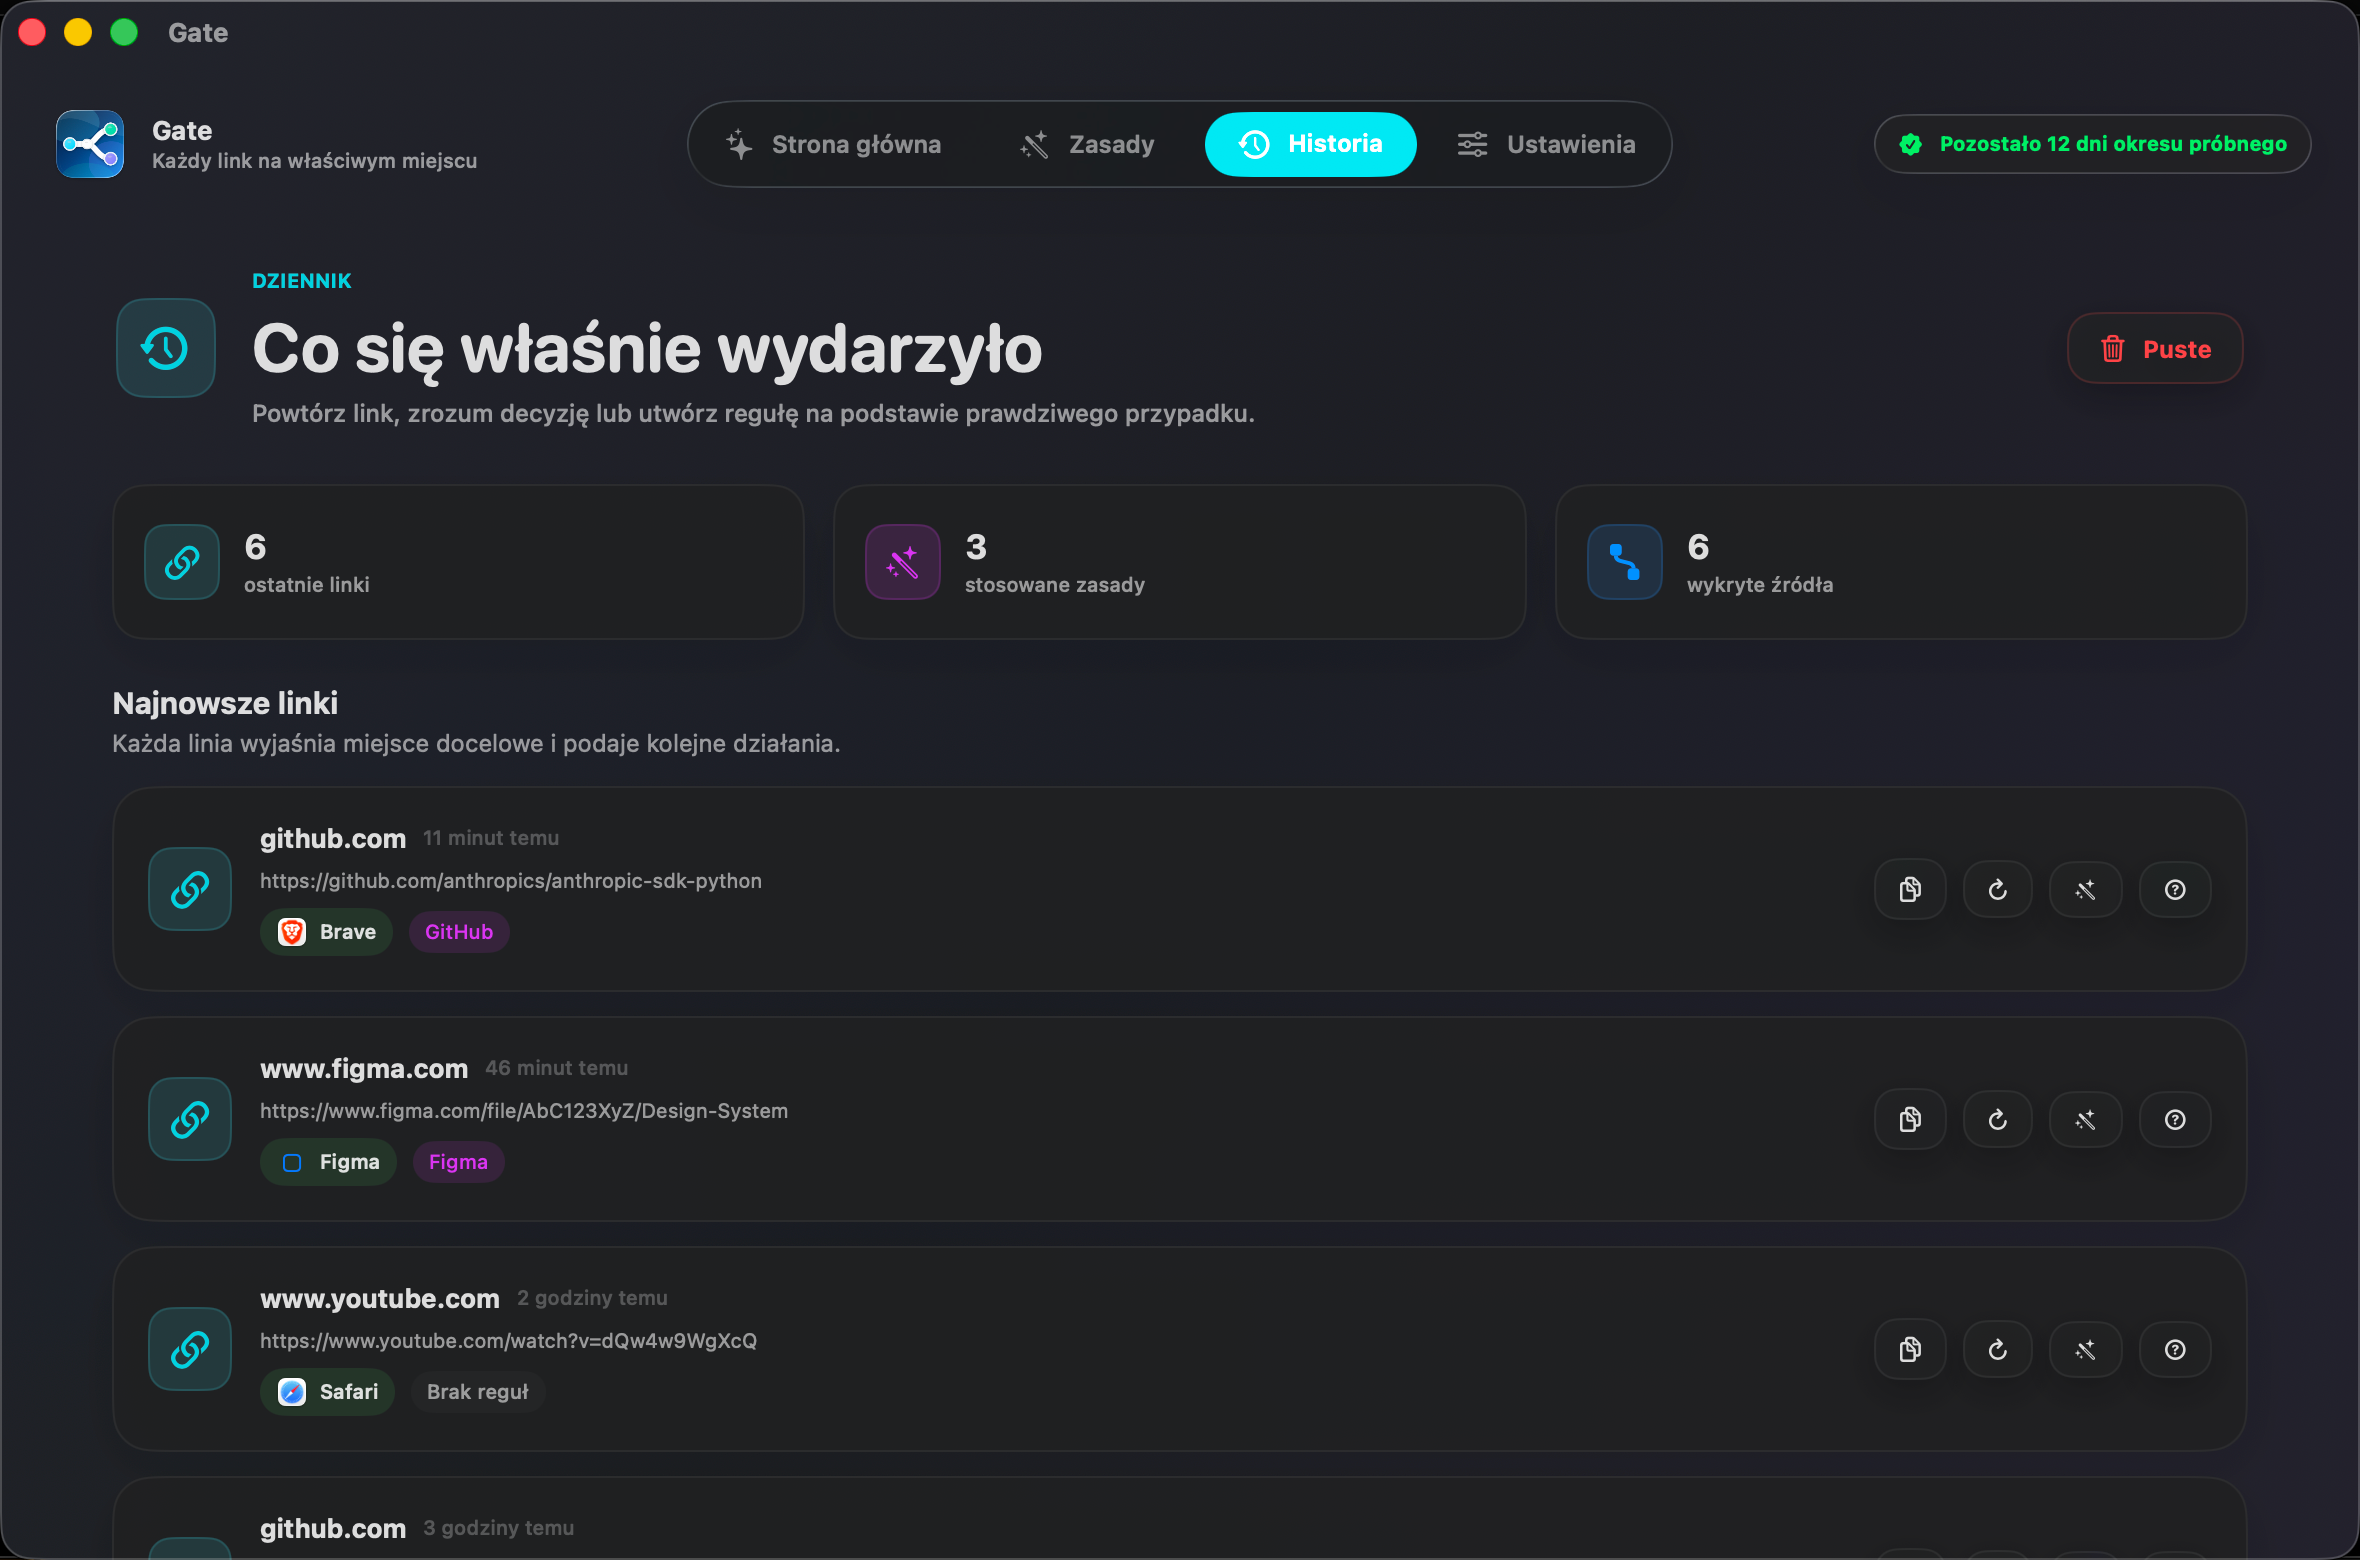Copy the www.youtube.com link
Viewport: 2360px width, 1560px height.
pos(1910,1349)
